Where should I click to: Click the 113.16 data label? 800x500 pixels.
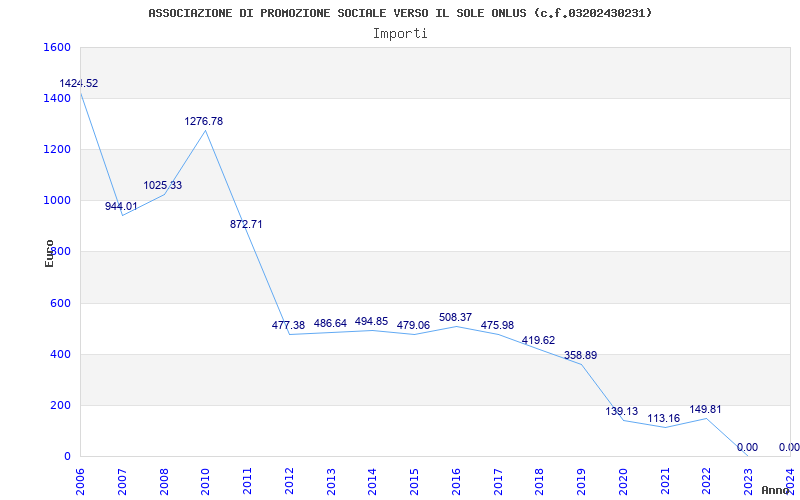(664, 418)
